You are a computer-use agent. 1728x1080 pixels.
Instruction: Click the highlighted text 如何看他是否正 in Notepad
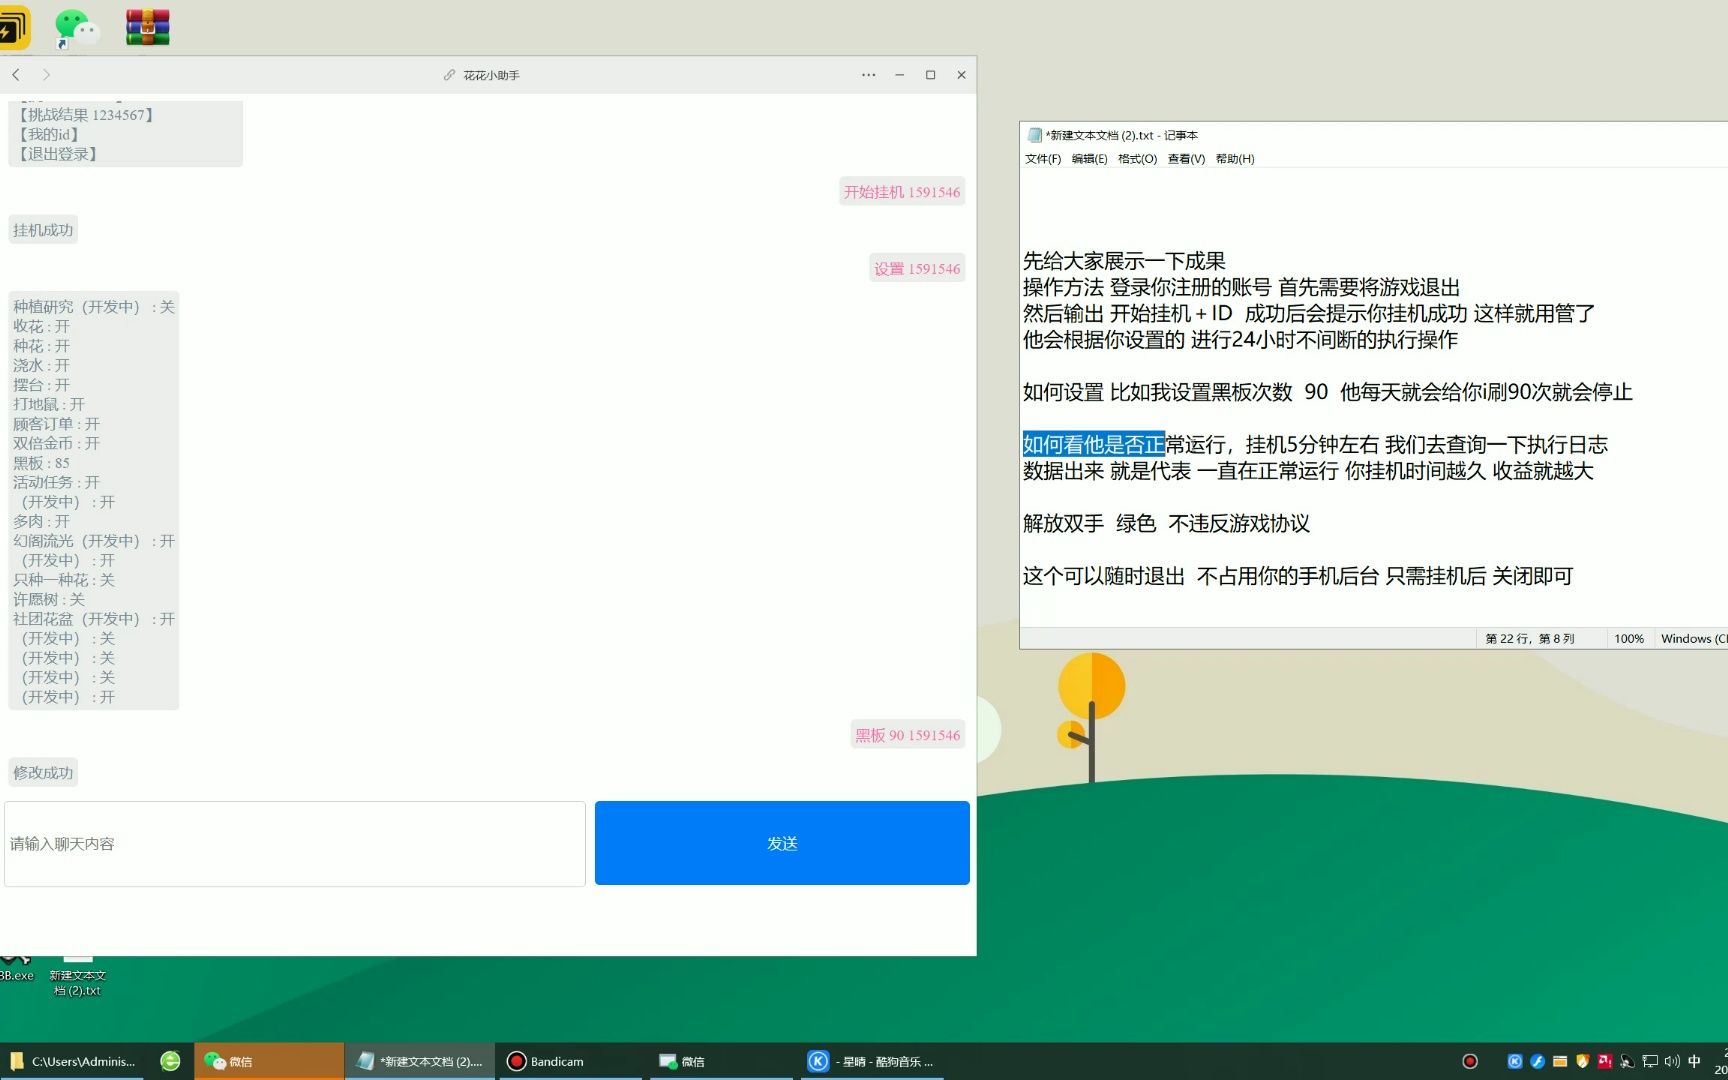pyautogui.click(x=1094, y=444)
